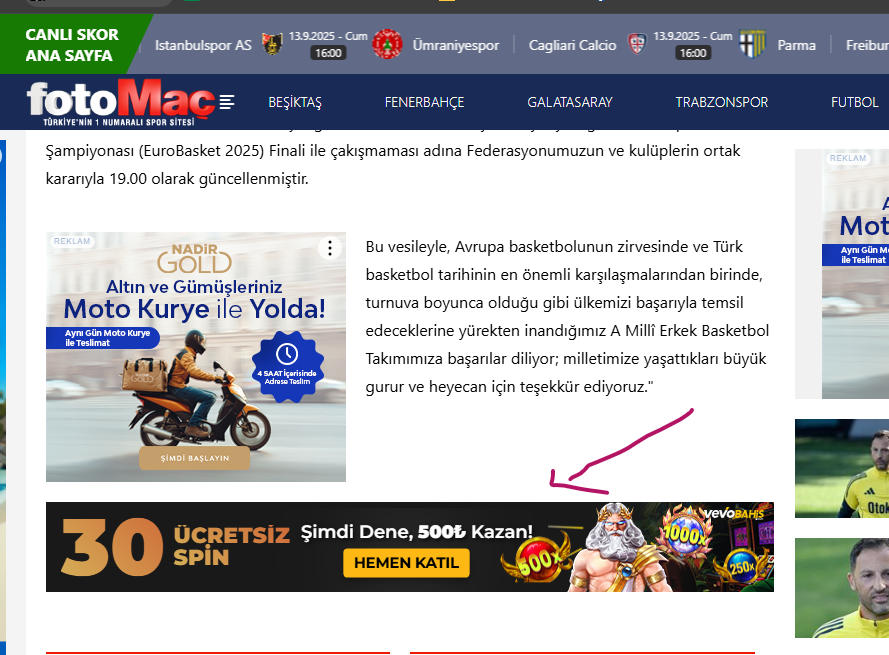Open sidebar thumbnail of bearded coach close-up

(x=842, y=588)
